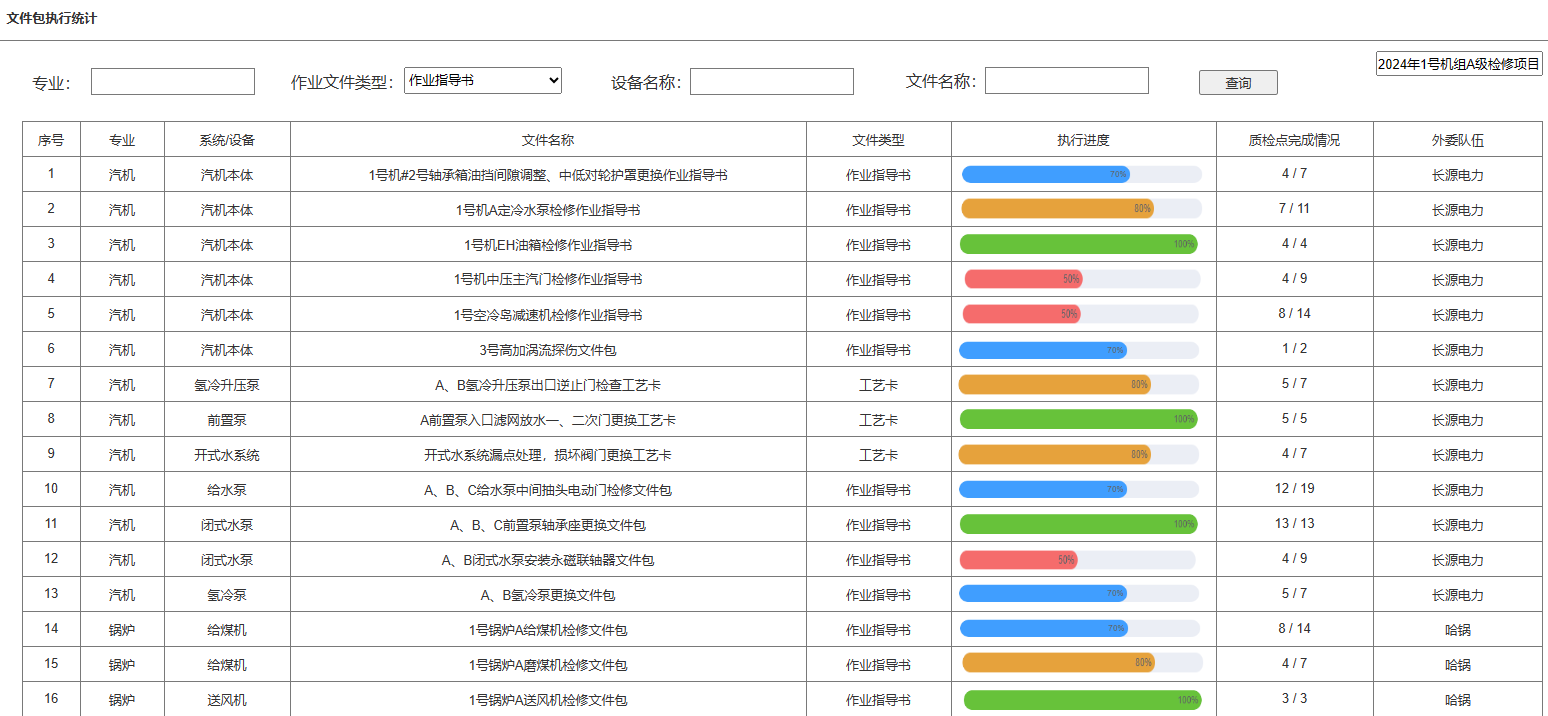Click A、B、C前置泵轴承座更换文件包

(x=548, y=525)
